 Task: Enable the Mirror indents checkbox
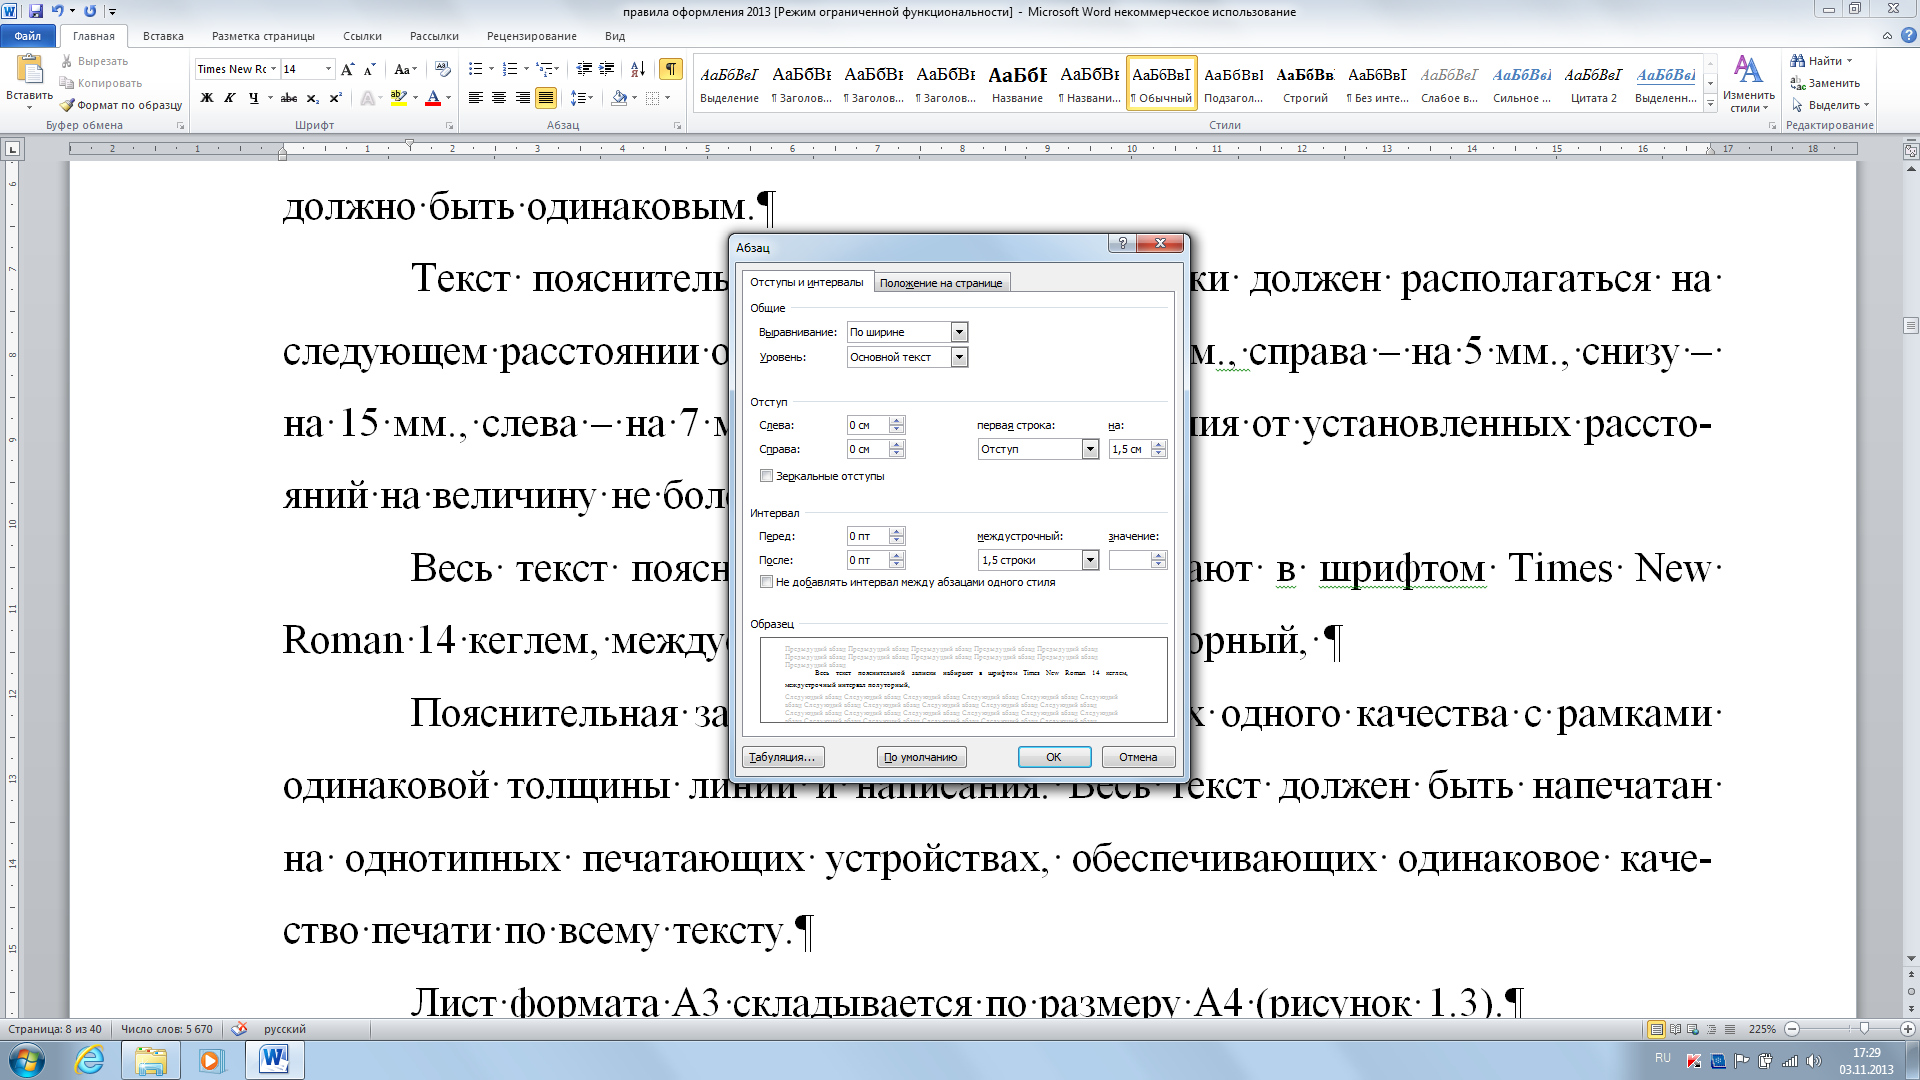[767, 476]
